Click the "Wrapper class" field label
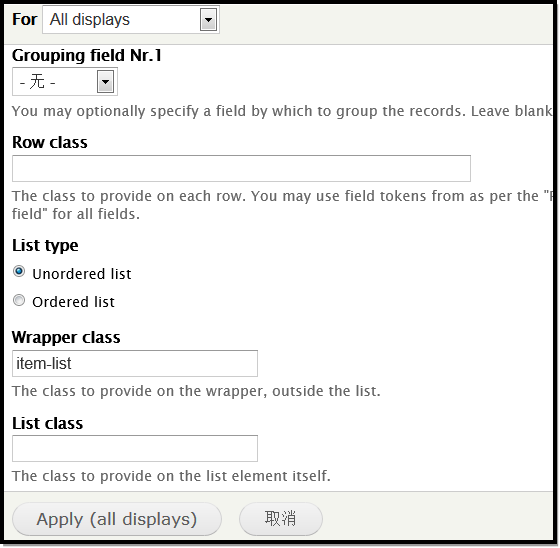Image resolution: width=560 pixels, height=548 pixels. coord(66,337)
